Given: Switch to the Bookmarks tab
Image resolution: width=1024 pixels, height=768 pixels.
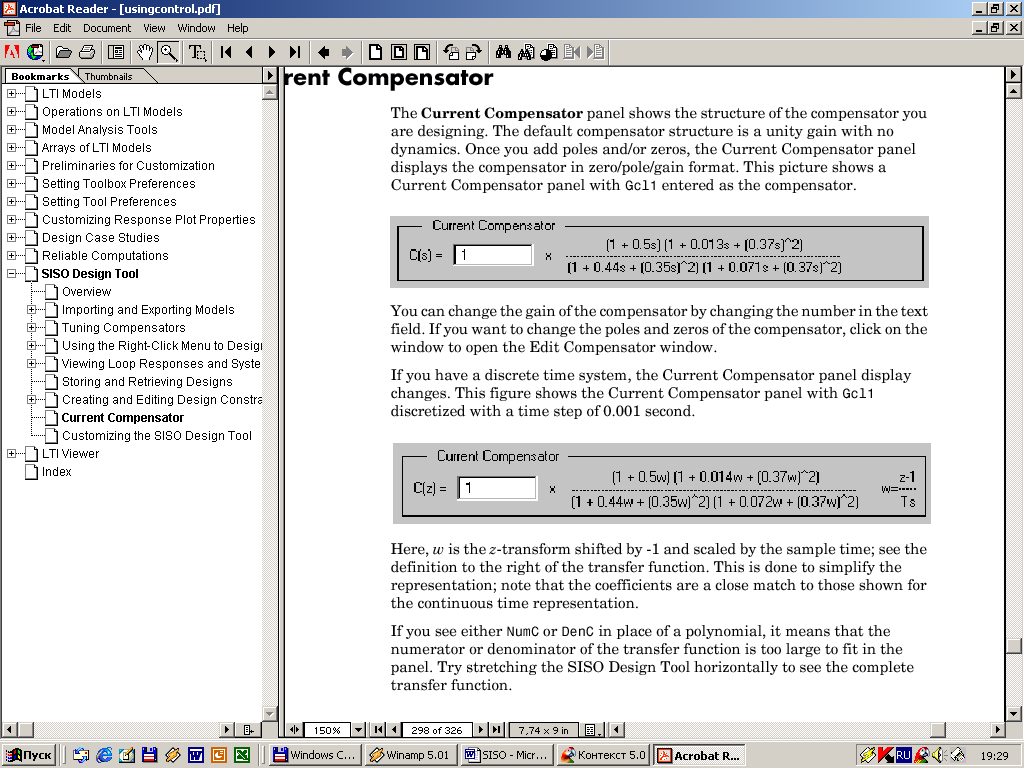Looking at the screenshot, I should tap(40, 76).
